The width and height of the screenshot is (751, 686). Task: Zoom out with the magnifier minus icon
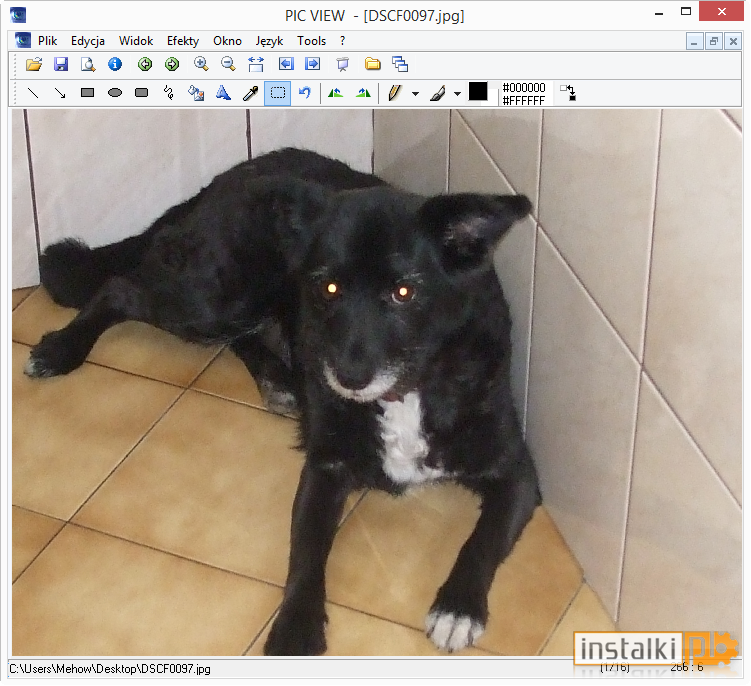(x=228, y=64)
